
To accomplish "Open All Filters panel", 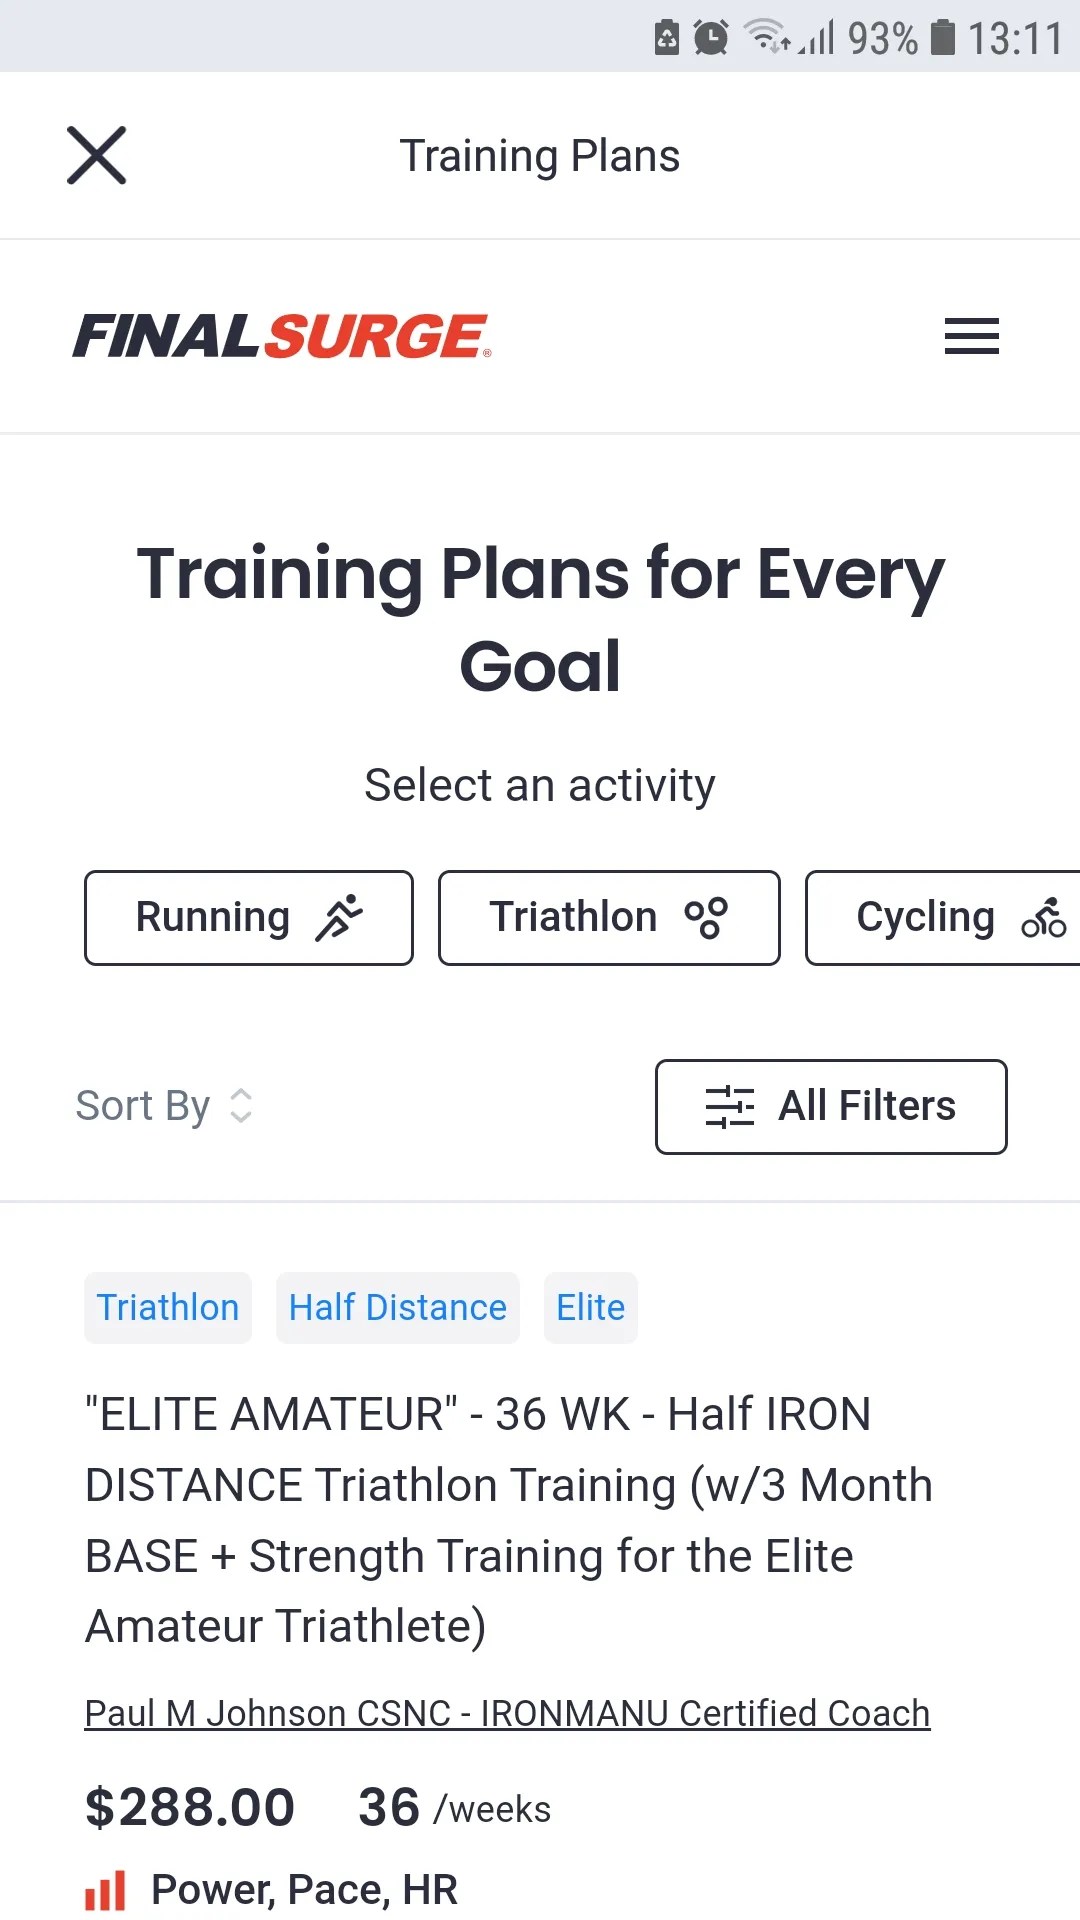I will point(830,1106).
